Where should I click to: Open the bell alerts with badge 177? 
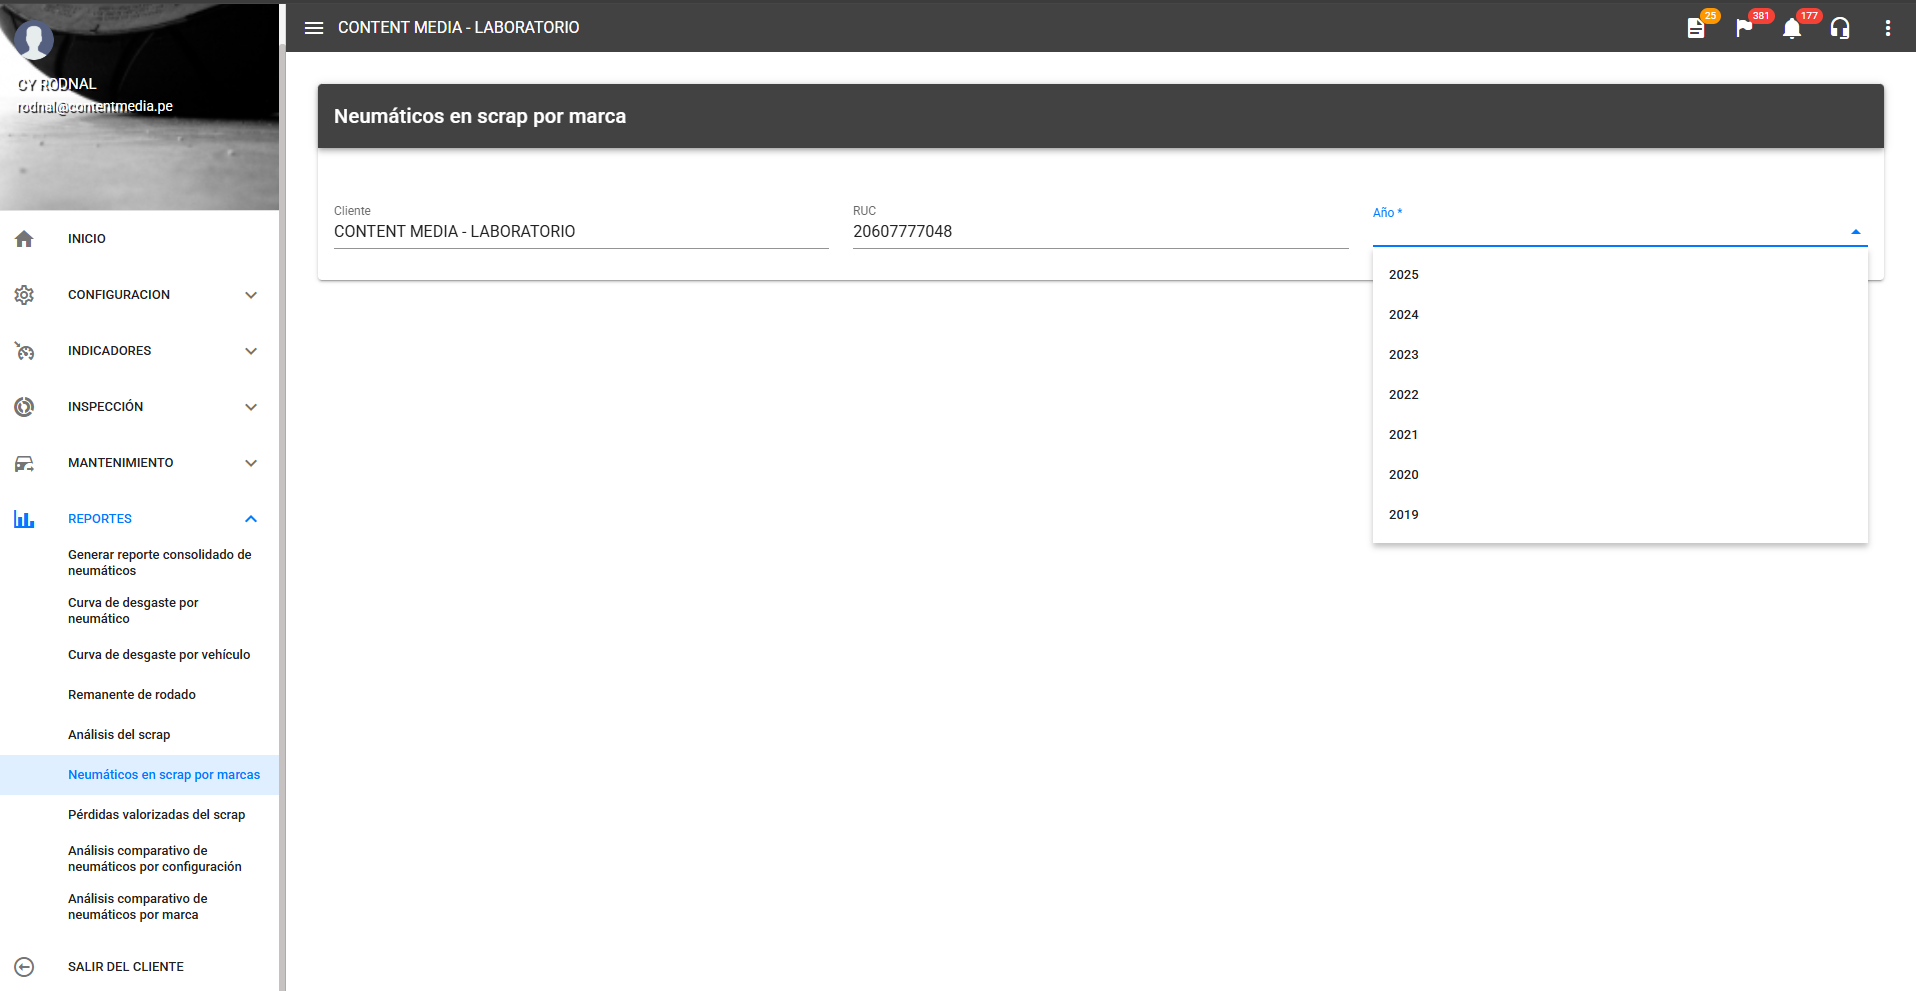click(1792, 28)
